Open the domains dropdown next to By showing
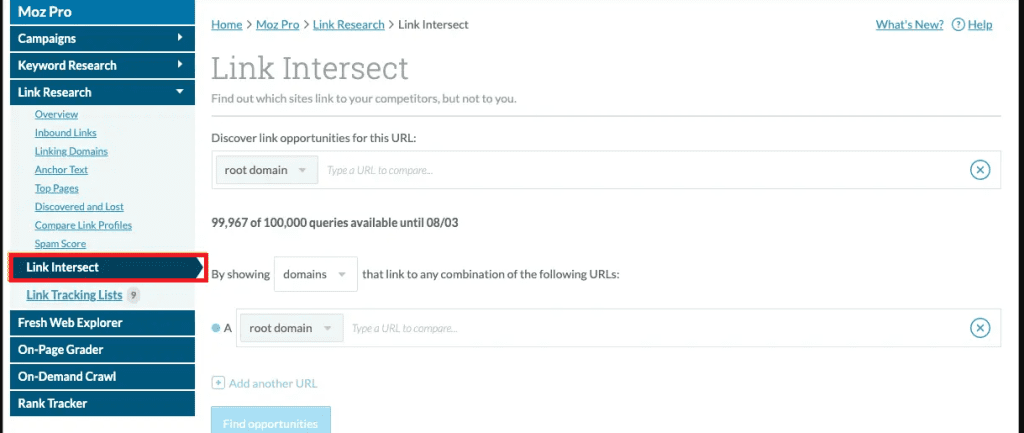The image size is (1024, 433). click(x=316, y=274)
